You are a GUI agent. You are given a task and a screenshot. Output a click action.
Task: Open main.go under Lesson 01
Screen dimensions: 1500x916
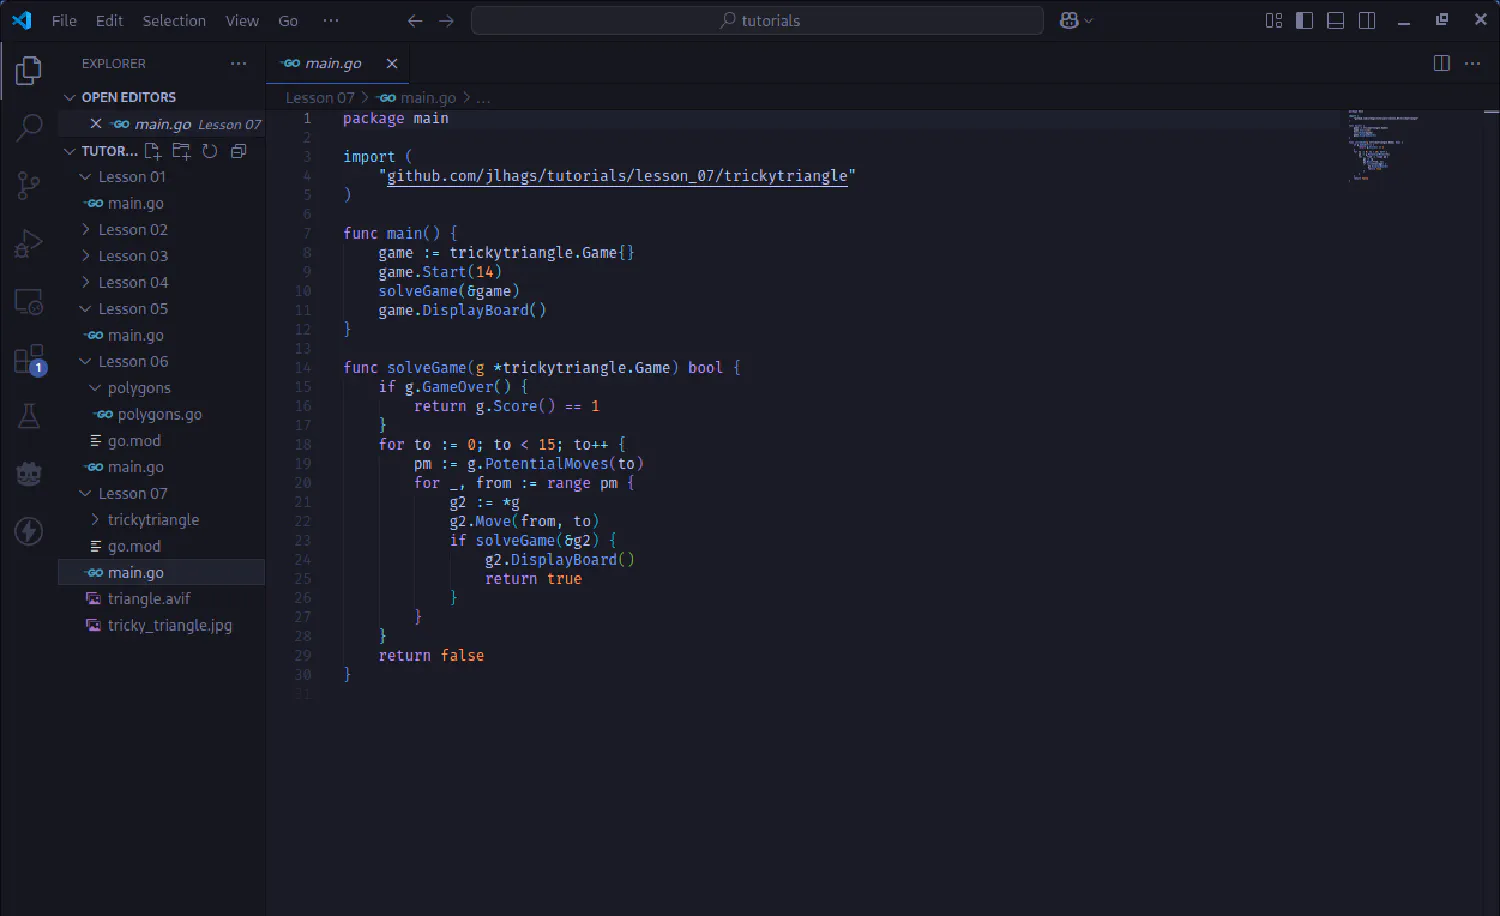tap(161, 204)
